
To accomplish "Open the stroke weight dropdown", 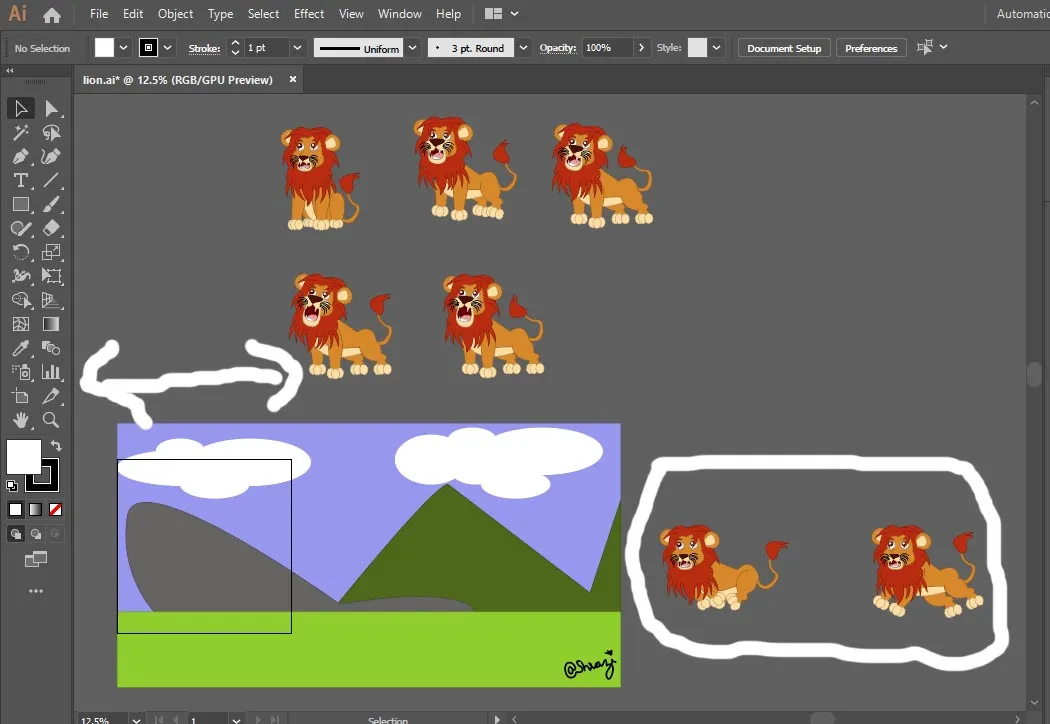I will click(x=297, y=48).
